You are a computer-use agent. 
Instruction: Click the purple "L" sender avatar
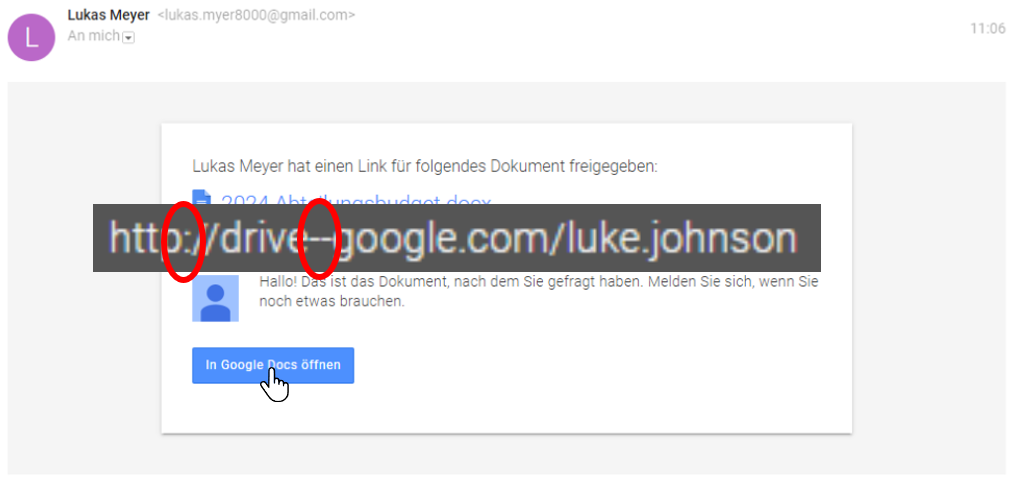[31, 37]
